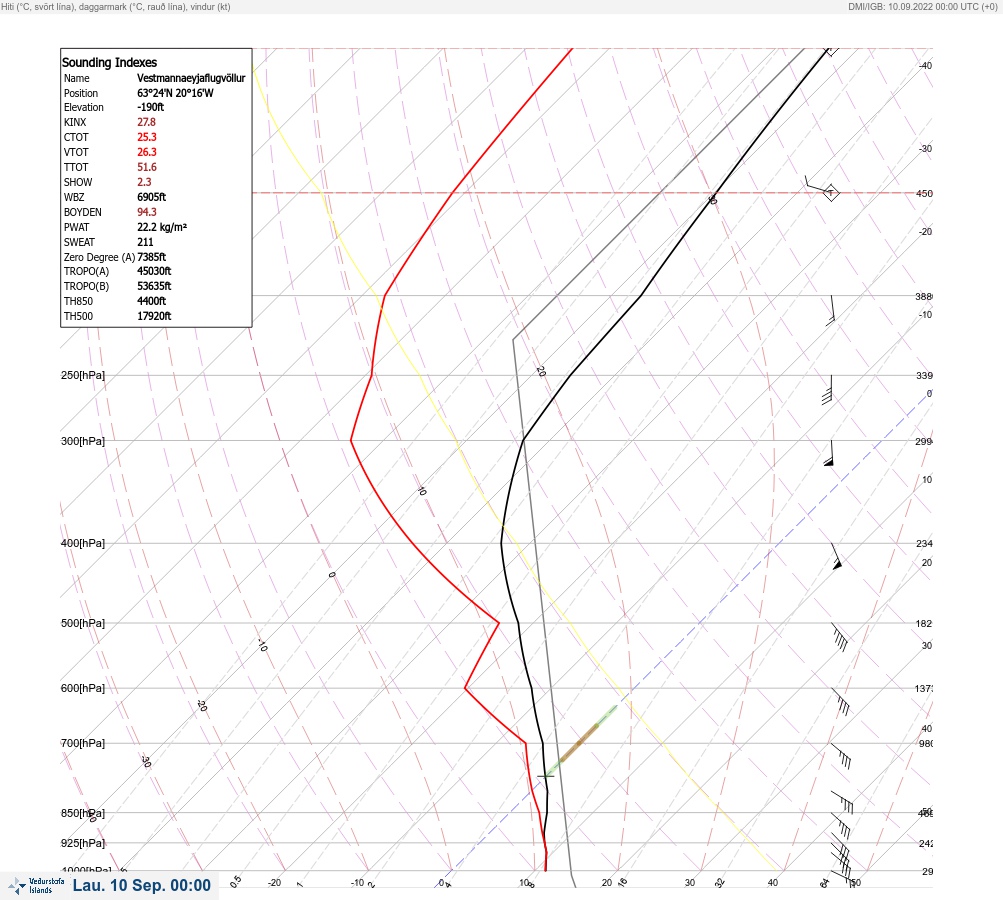Click the KINX value 27.8

146,122
